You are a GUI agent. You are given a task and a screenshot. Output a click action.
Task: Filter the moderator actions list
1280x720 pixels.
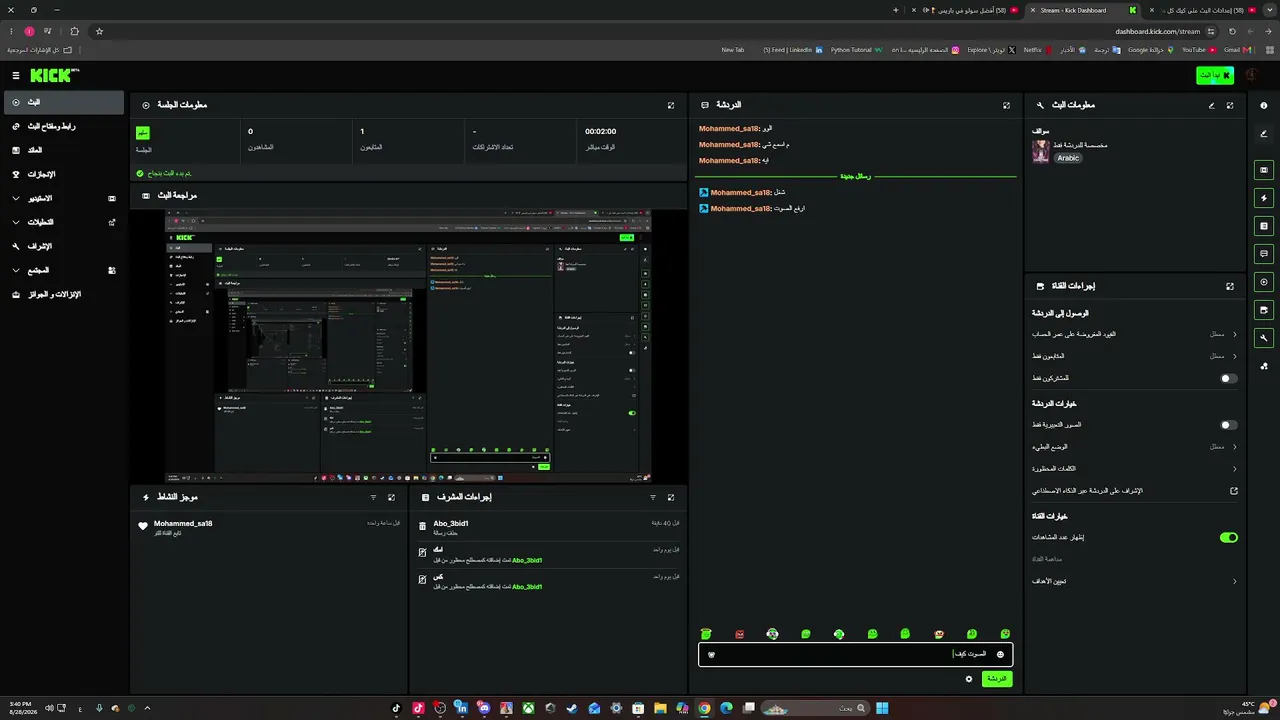653,497
